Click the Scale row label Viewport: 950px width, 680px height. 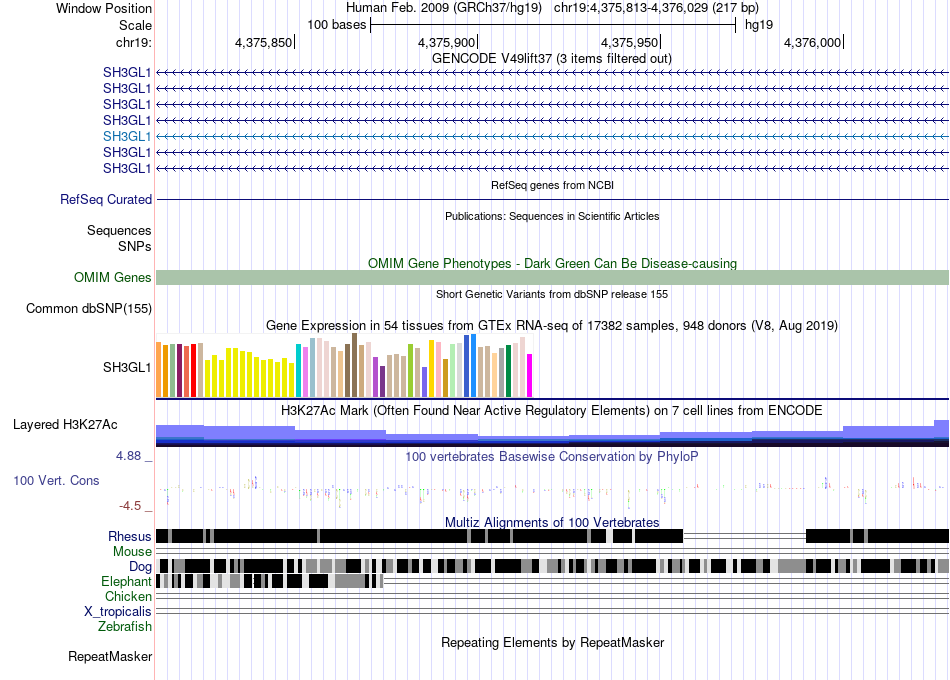tap(135, 25)
